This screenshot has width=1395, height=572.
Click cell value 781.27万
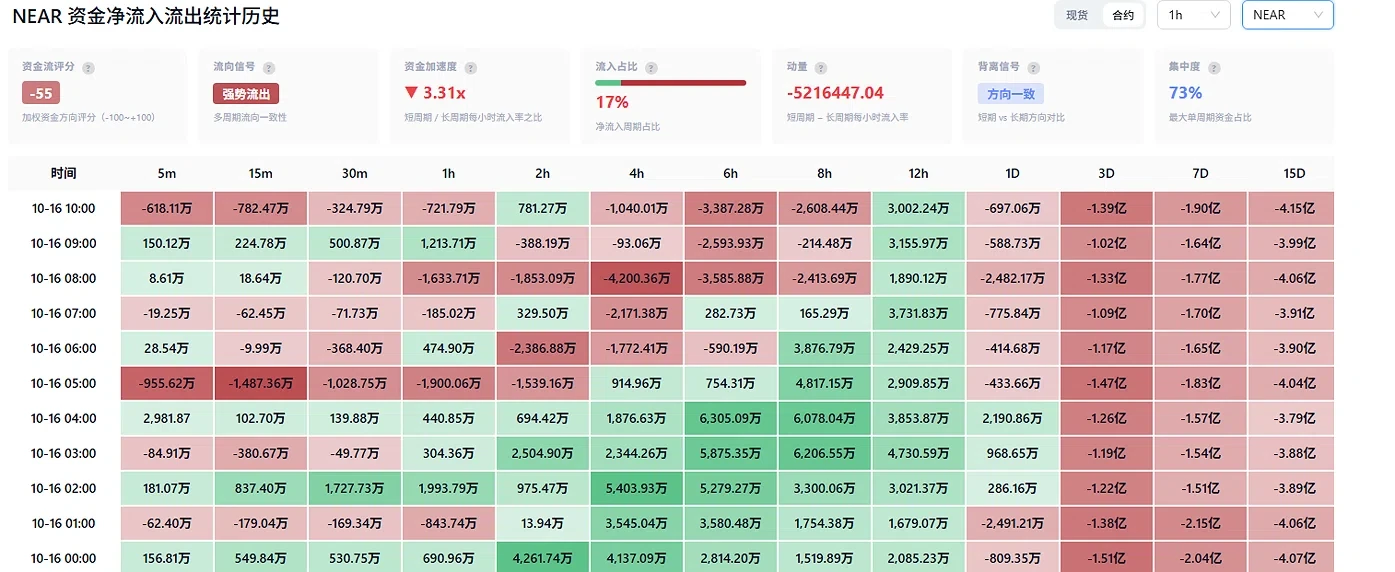[x=542, y=208]
